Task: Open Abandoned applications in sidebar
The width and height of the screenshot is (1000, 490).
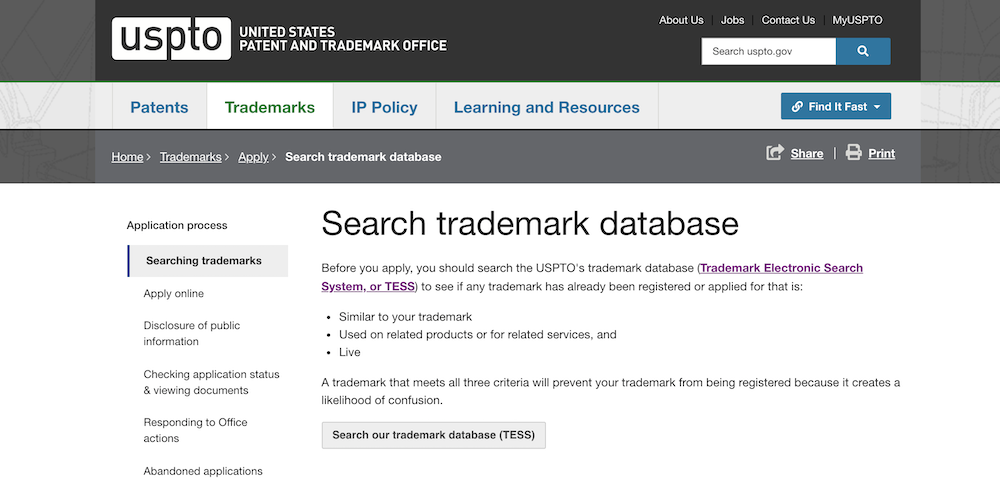Action: click(x=203, y=471)
